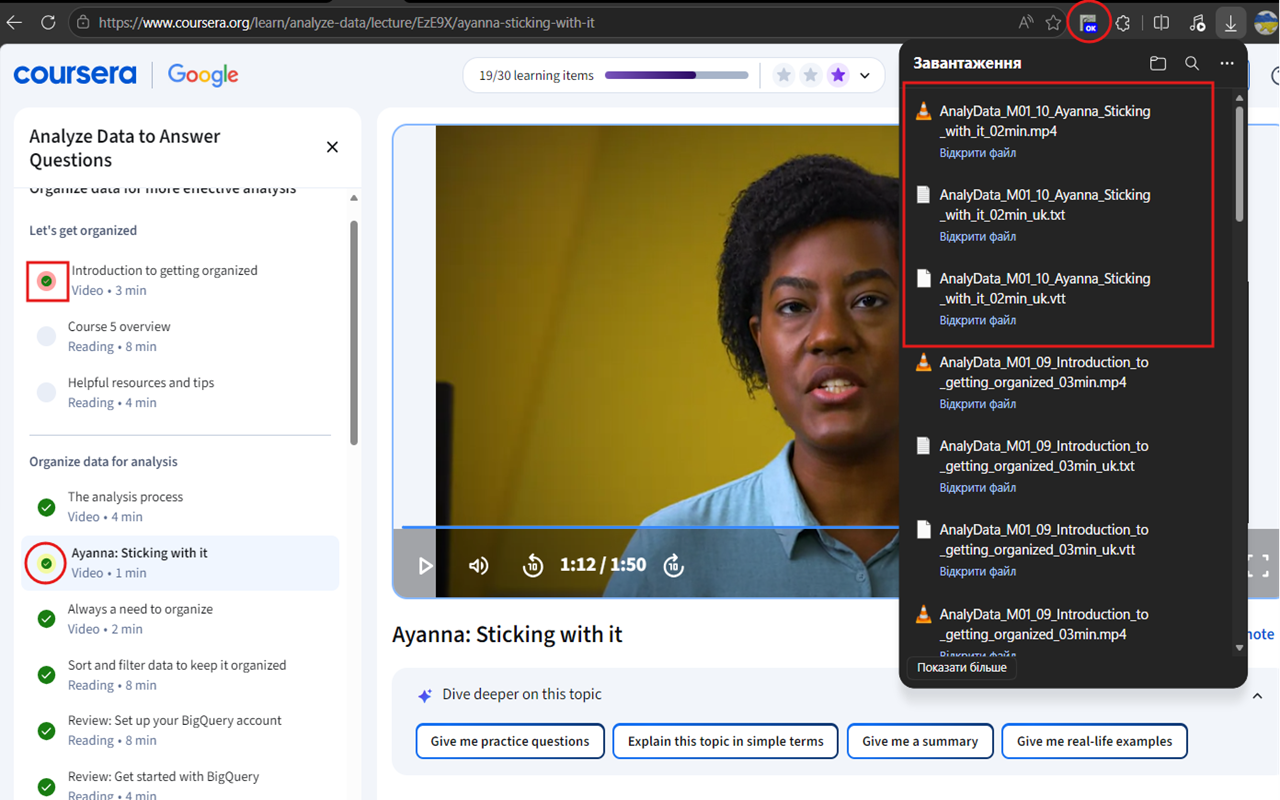The width and height of the screenshot is (1280, 800).
Task: Expand the learning items rating dropdown chevron
Action: [x=865, y=75]
